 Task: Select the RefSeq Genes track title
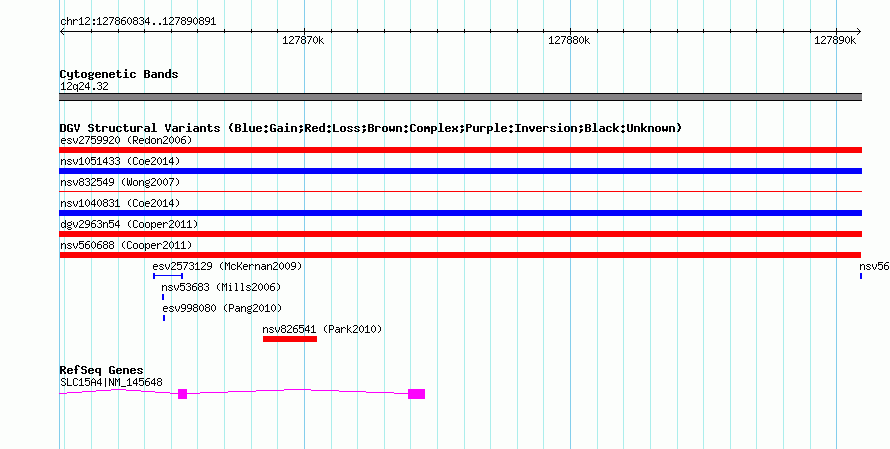101,371
